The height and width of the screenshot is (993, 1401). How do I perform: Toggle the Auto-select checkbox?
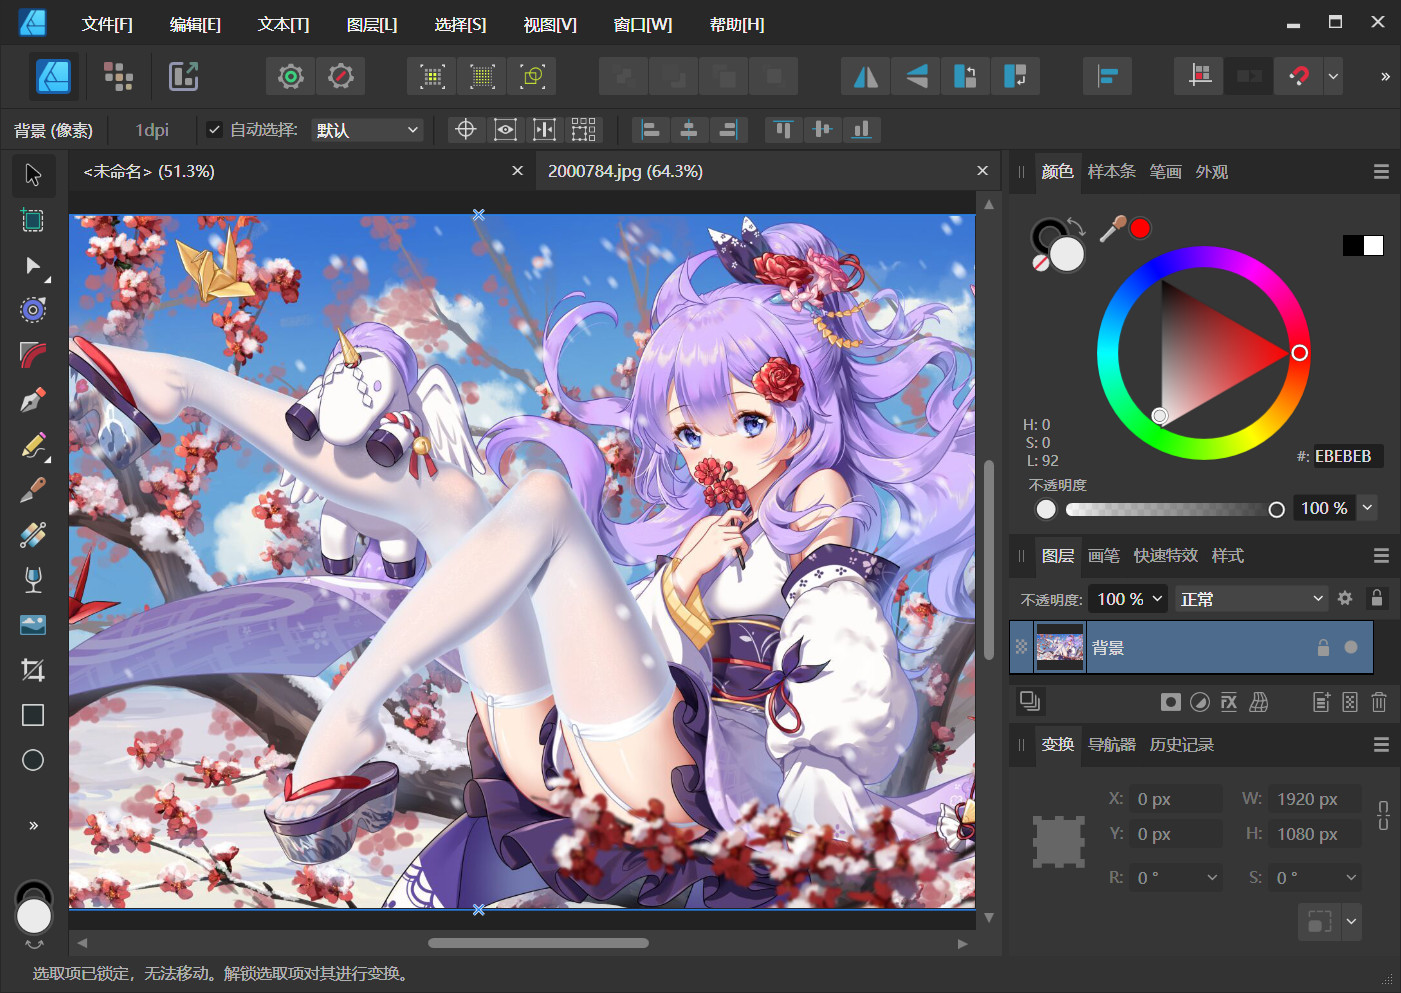tap(214, 129)
